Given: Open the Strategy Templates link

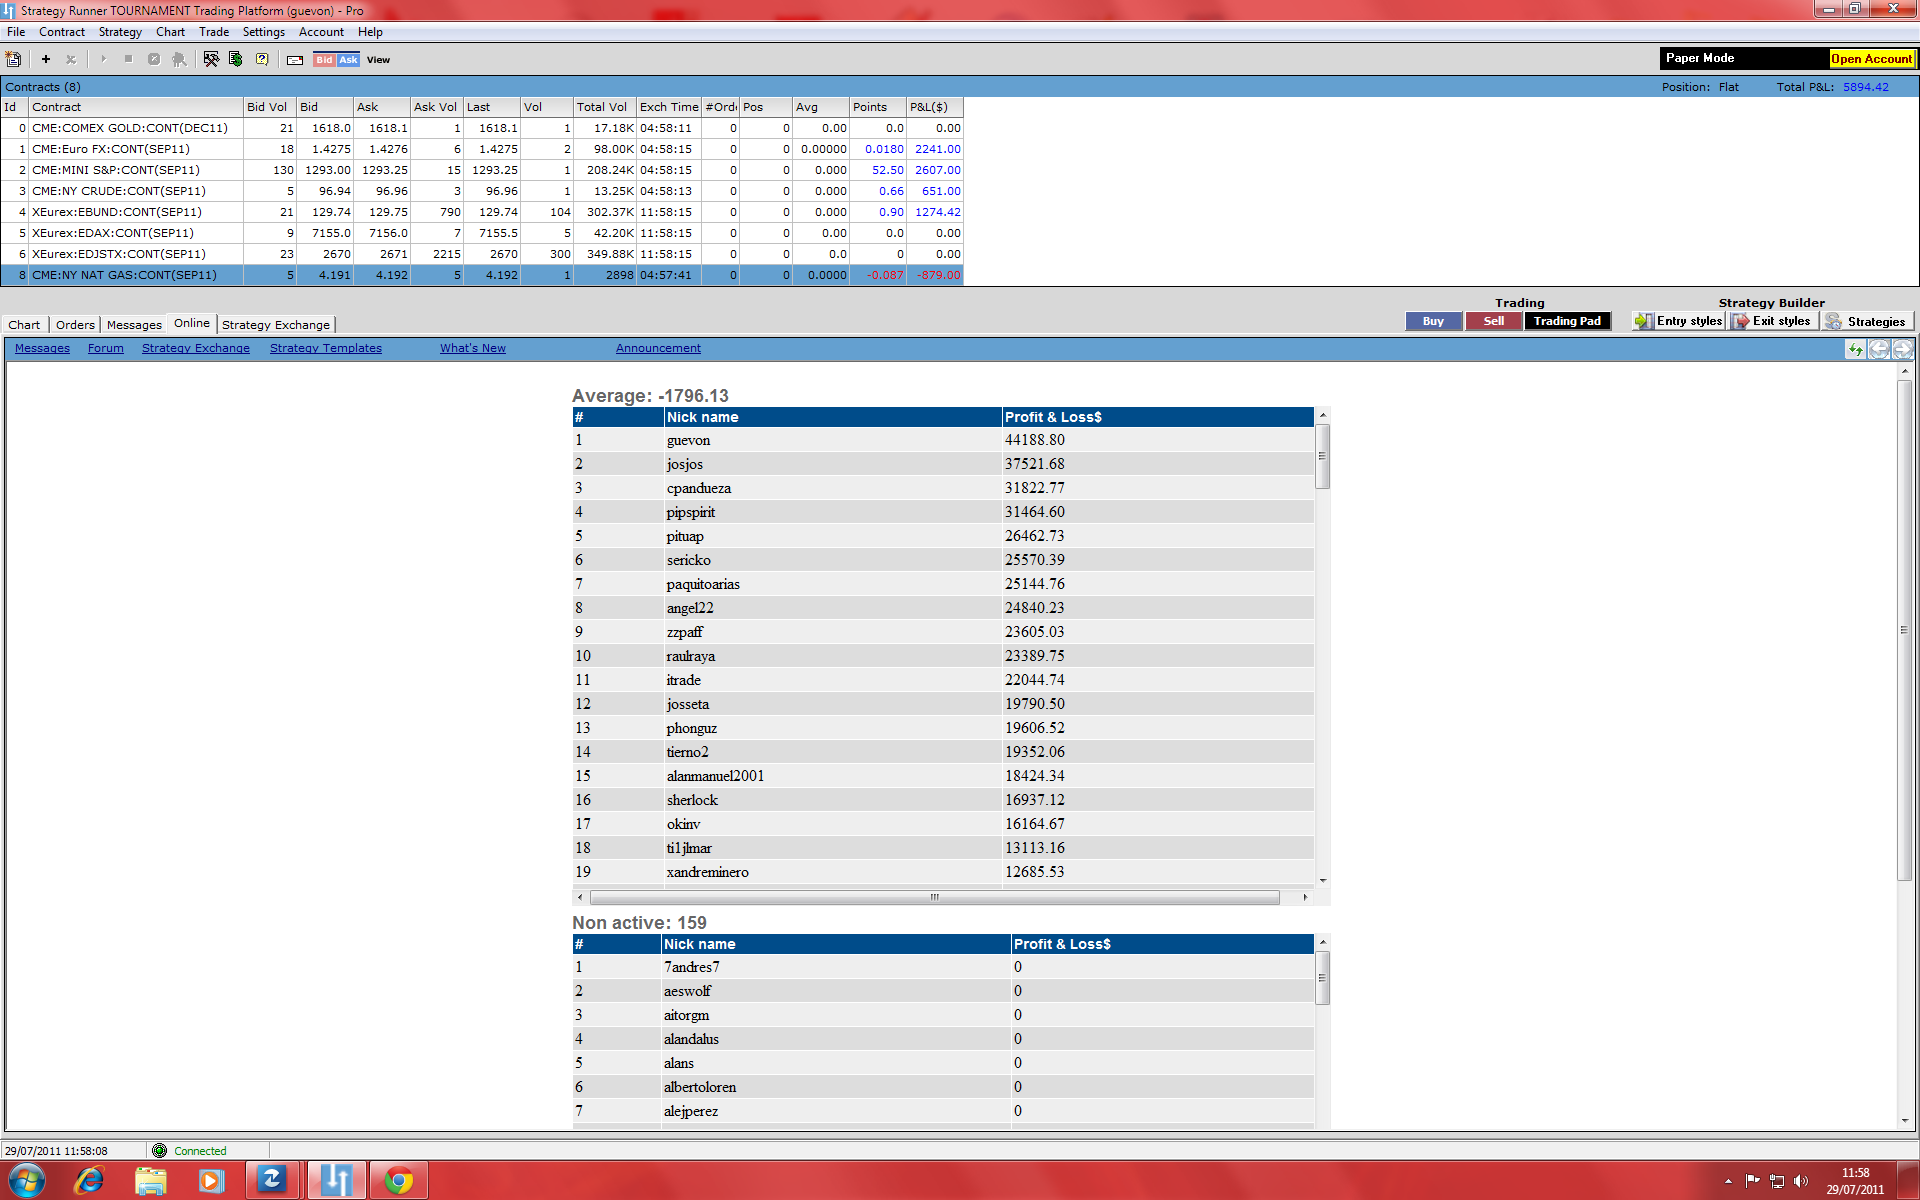Looking at the screenshot, I should point(325,348).
